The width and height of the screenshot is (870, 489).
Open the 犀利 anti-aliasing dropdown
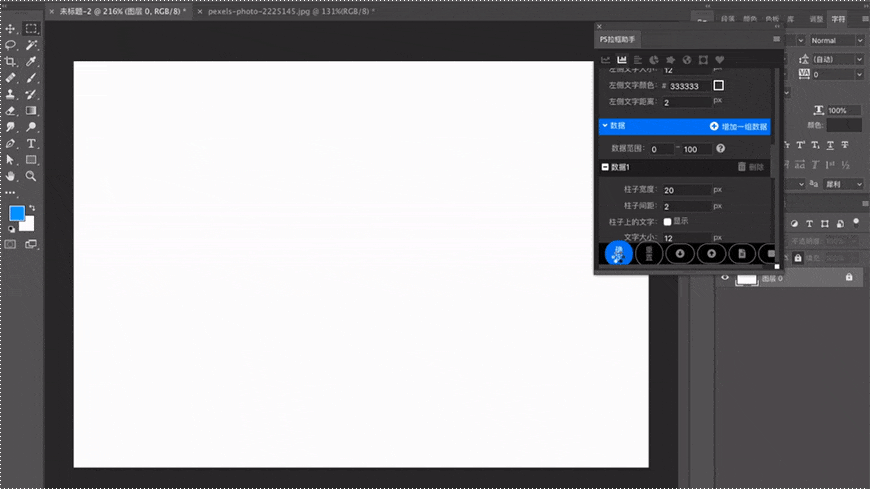tap(838, 184)
